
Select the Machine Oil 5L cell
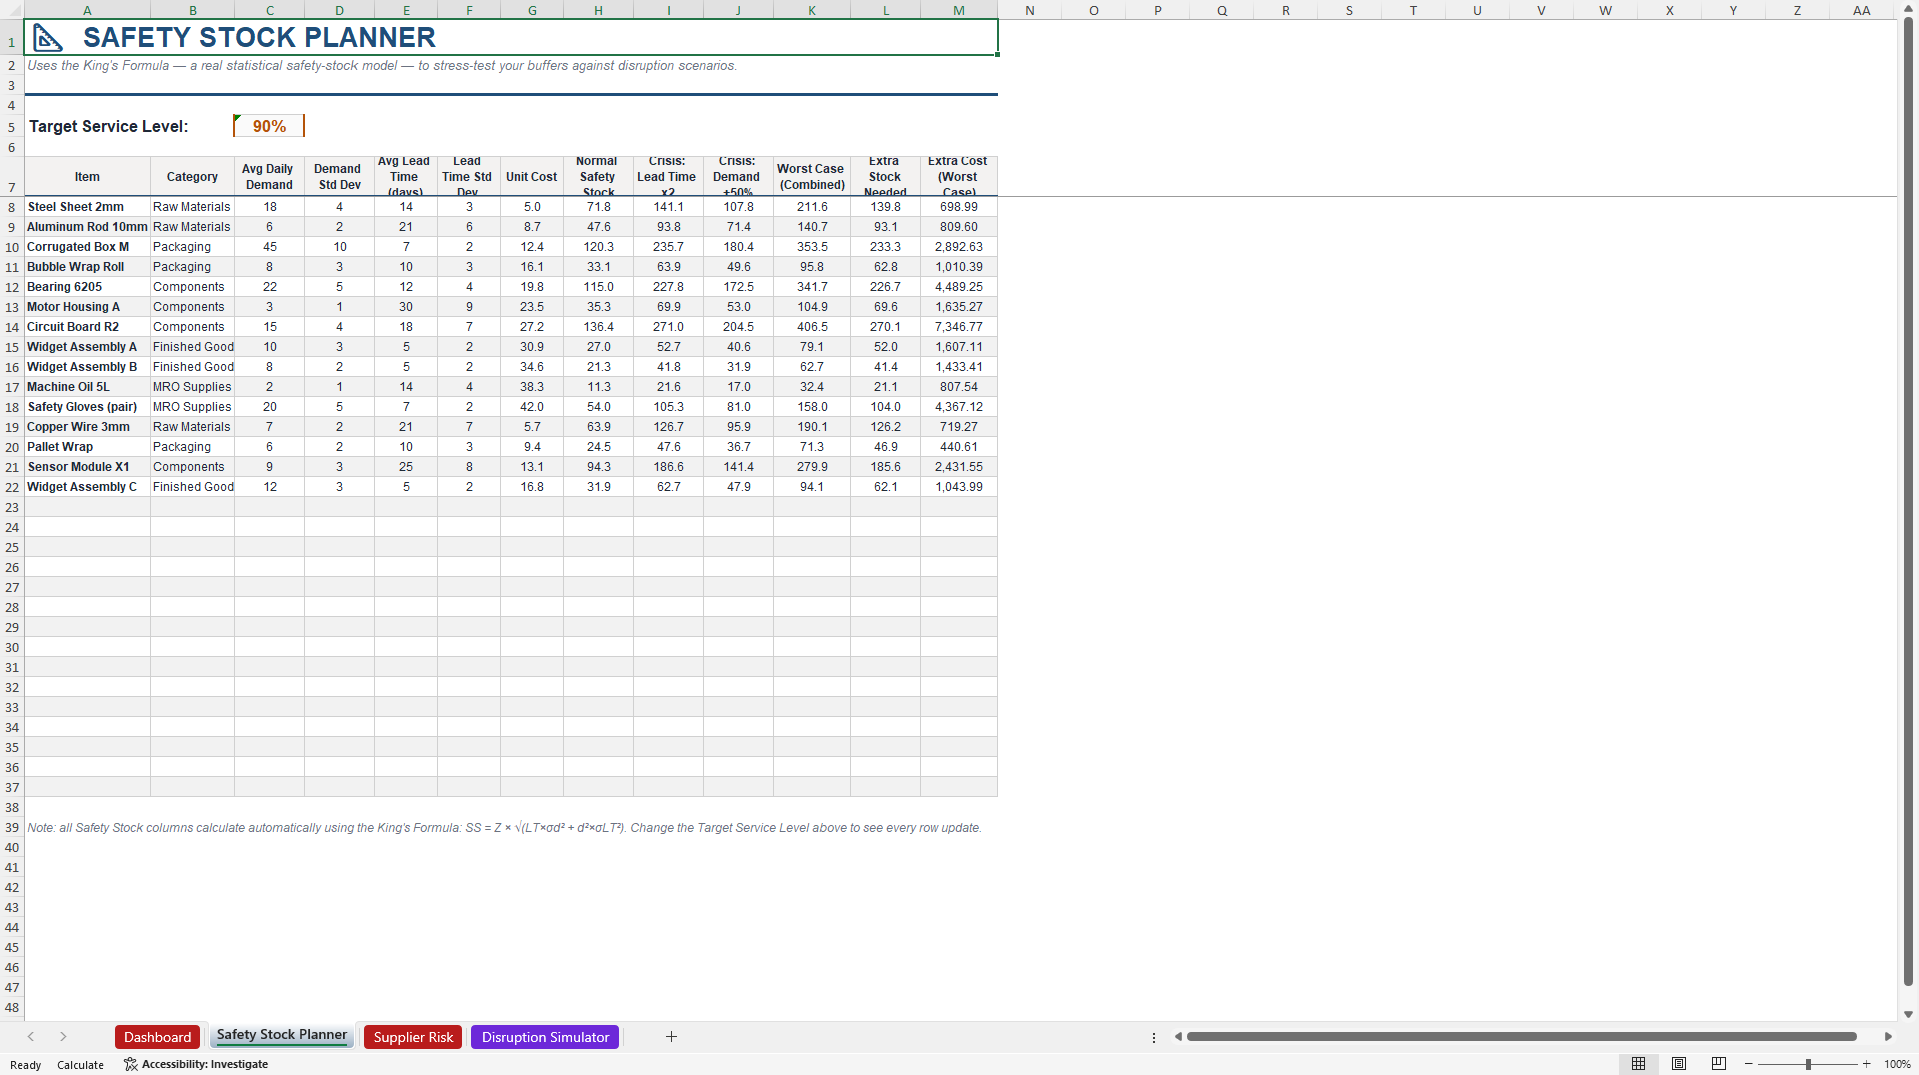tap(87, 387)
